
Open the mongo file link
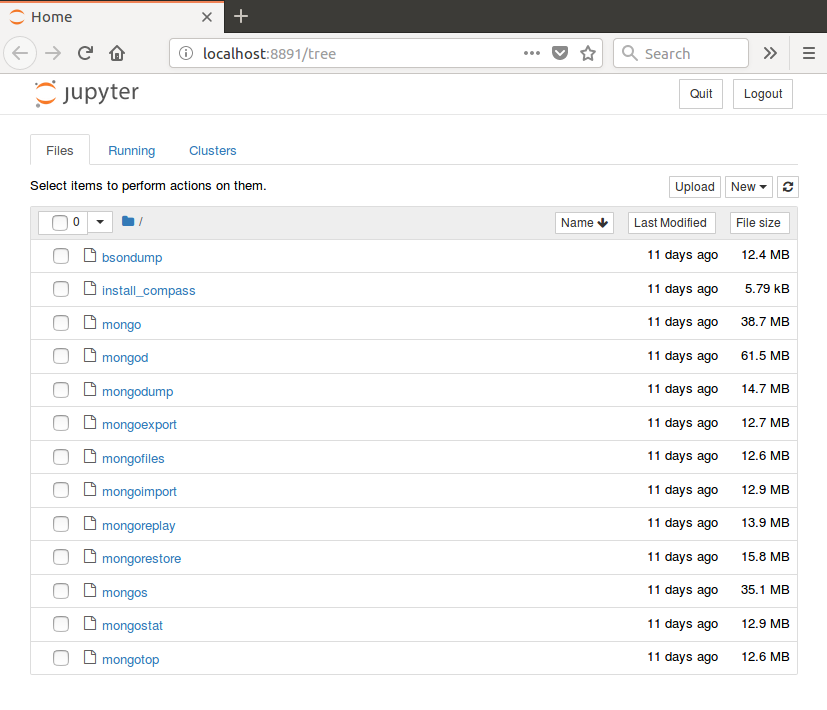coord(121,324)
